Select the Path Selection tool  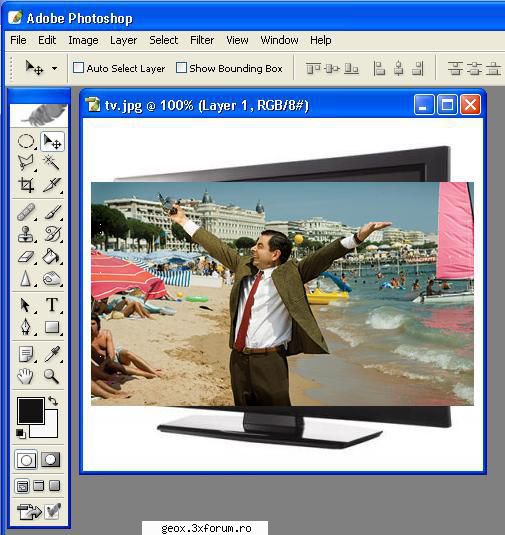point(26,305)
